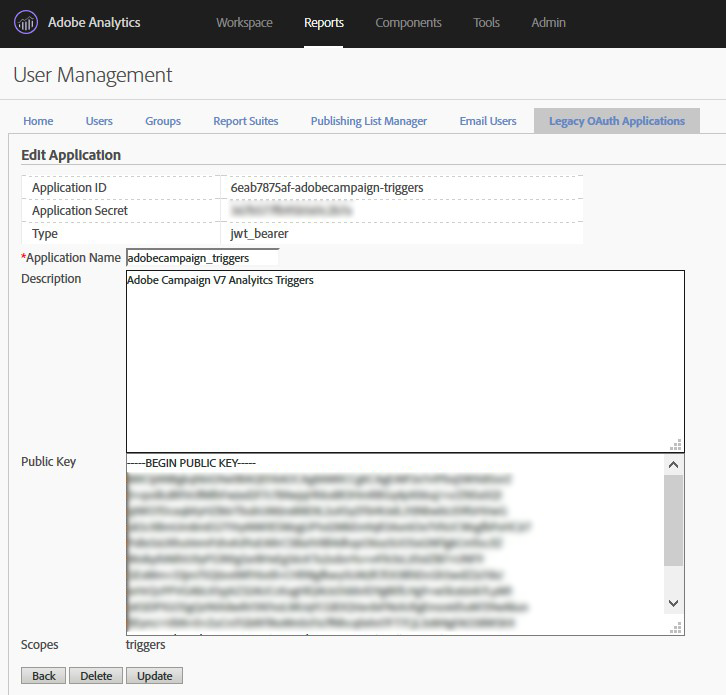Open the Reports menu

click(x=324, y=23)
